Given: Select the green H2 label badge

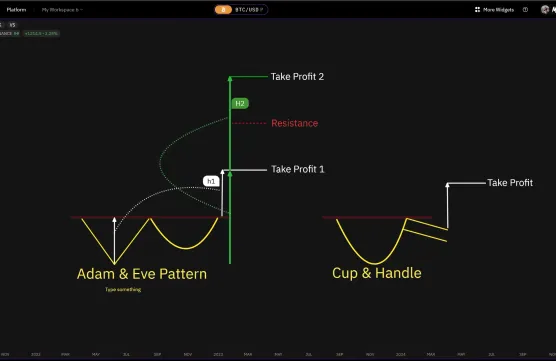Looking at the screenshot, I should (x=240, y=103).
